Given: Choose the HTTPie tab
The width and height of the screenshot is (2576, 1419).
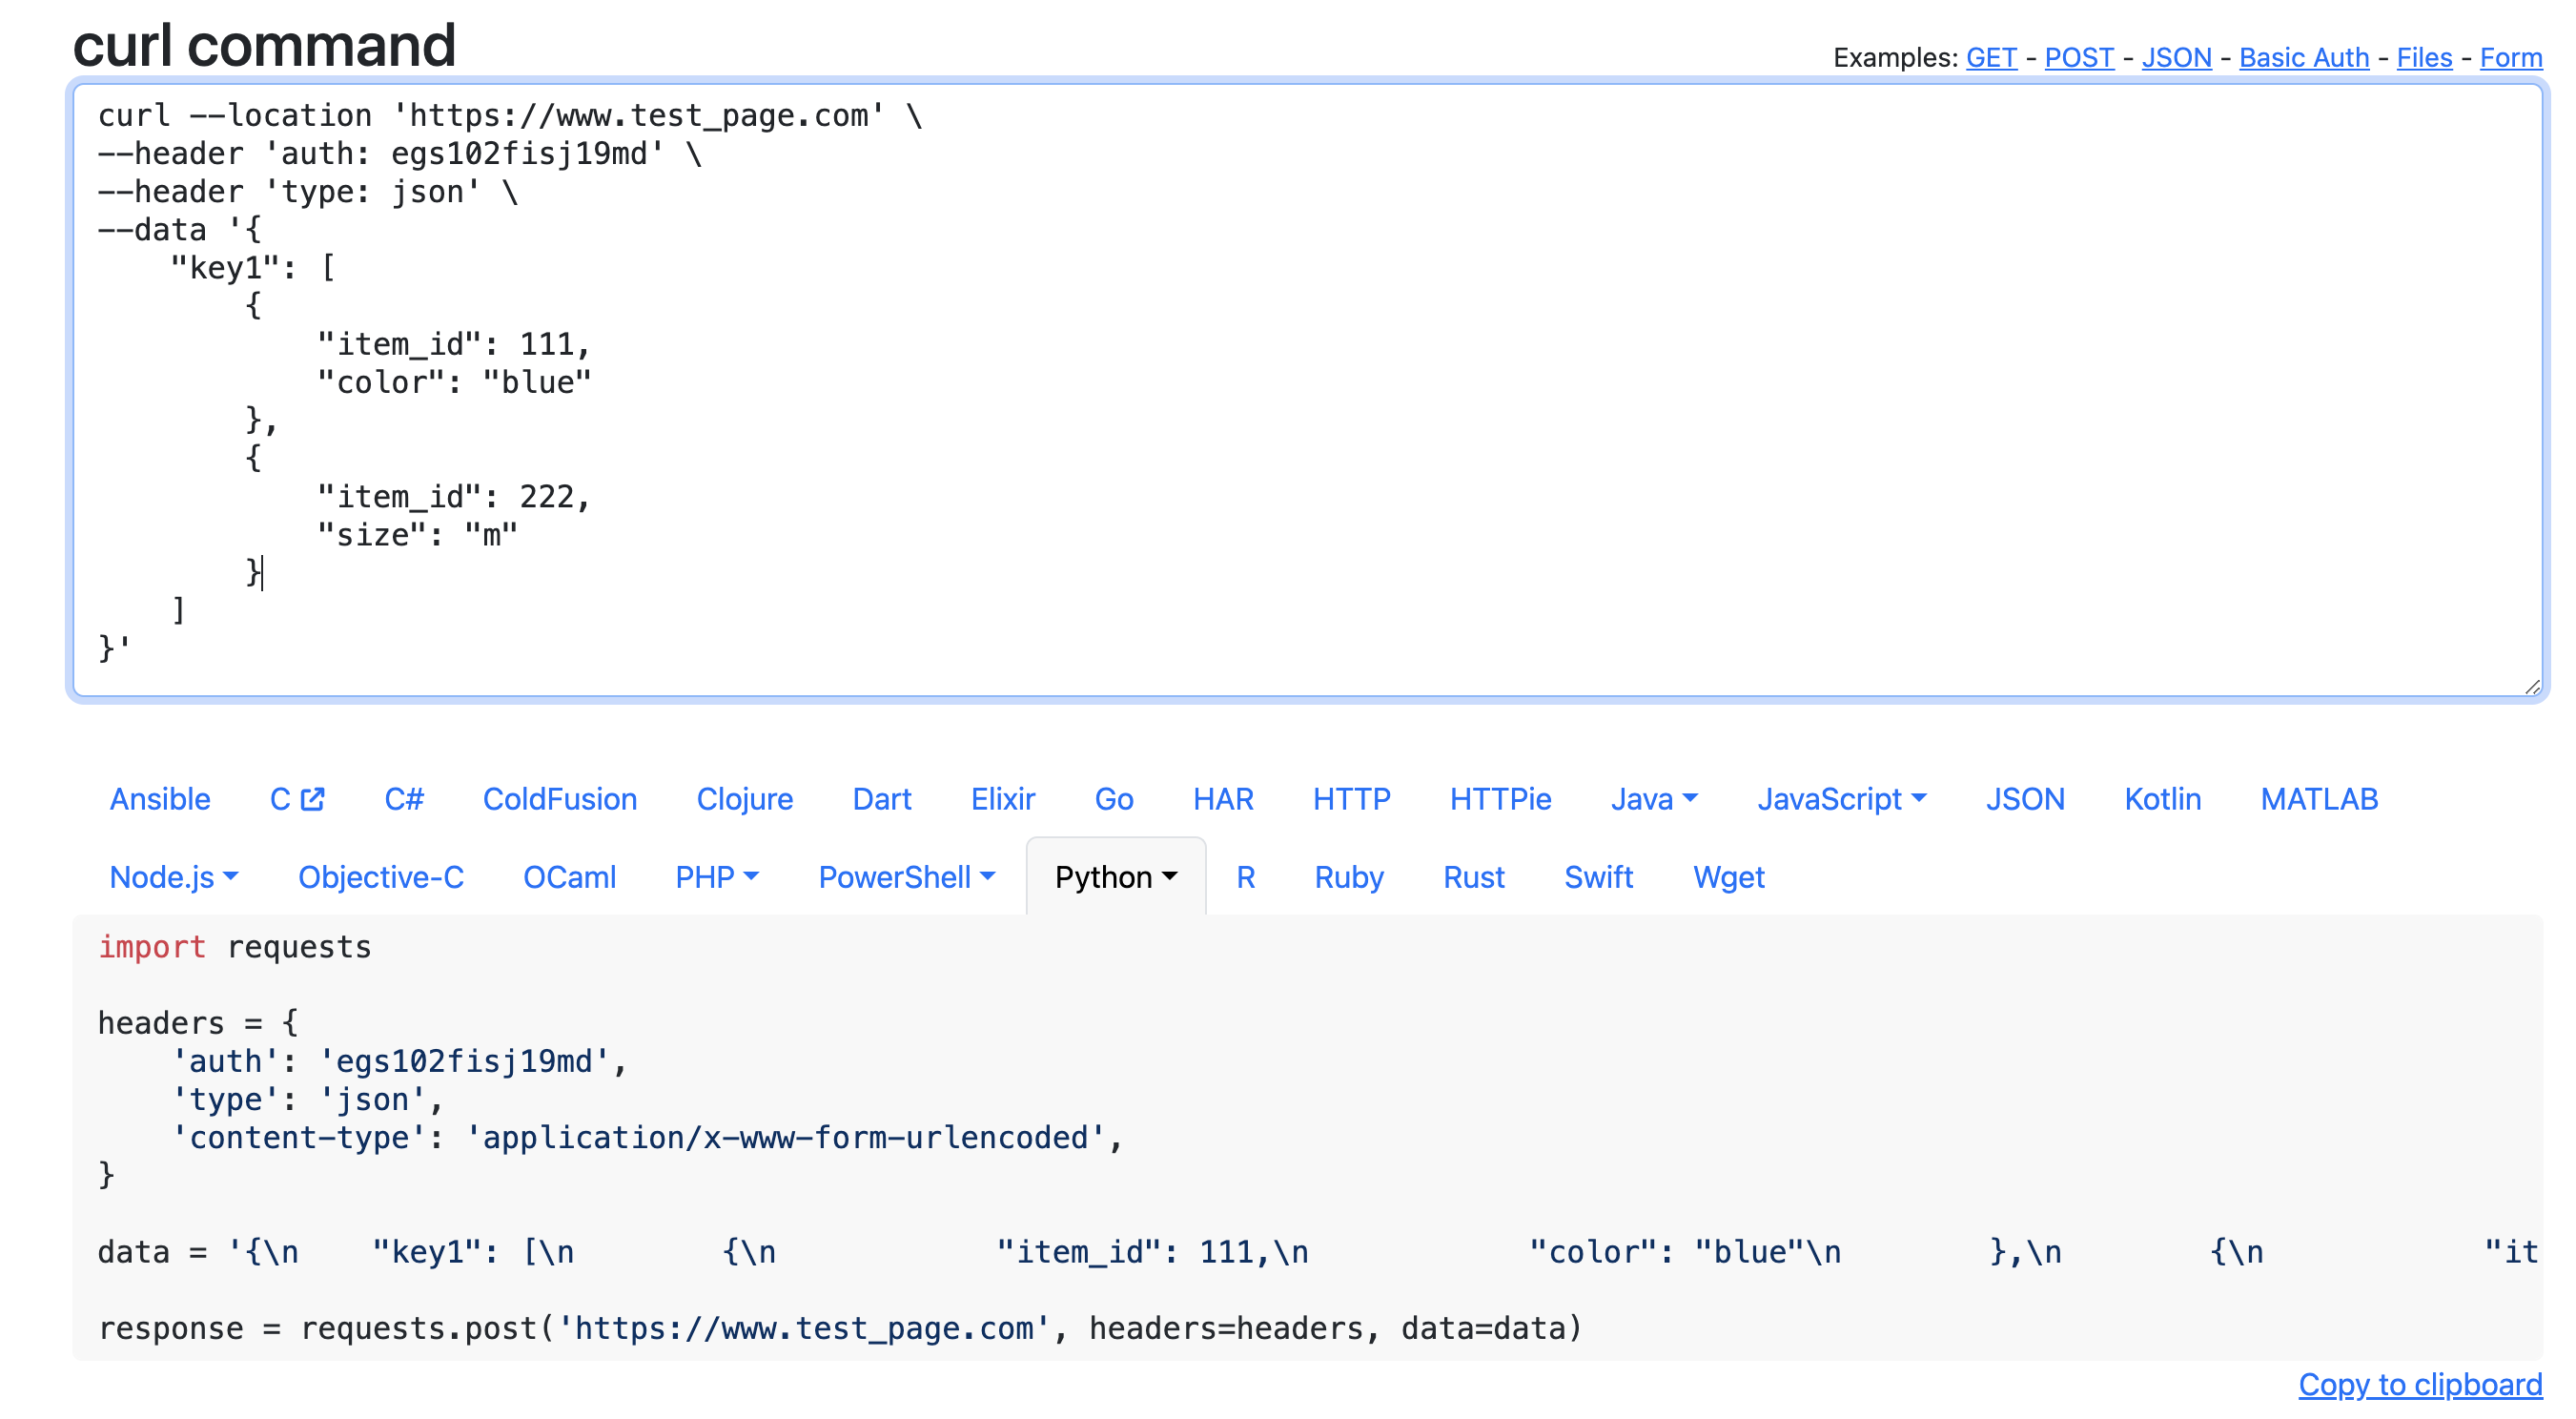Looking at the screenshot, I should (x=1499, y=799).
